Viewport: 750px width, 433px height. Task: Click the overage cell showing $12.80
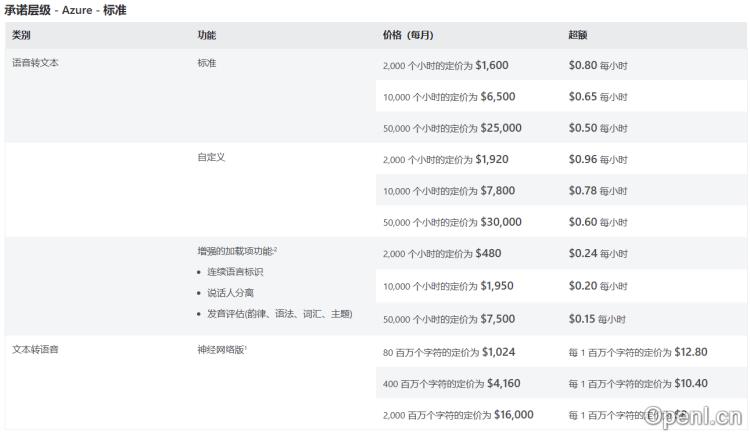pyautogui.click(x=638, y=352)
